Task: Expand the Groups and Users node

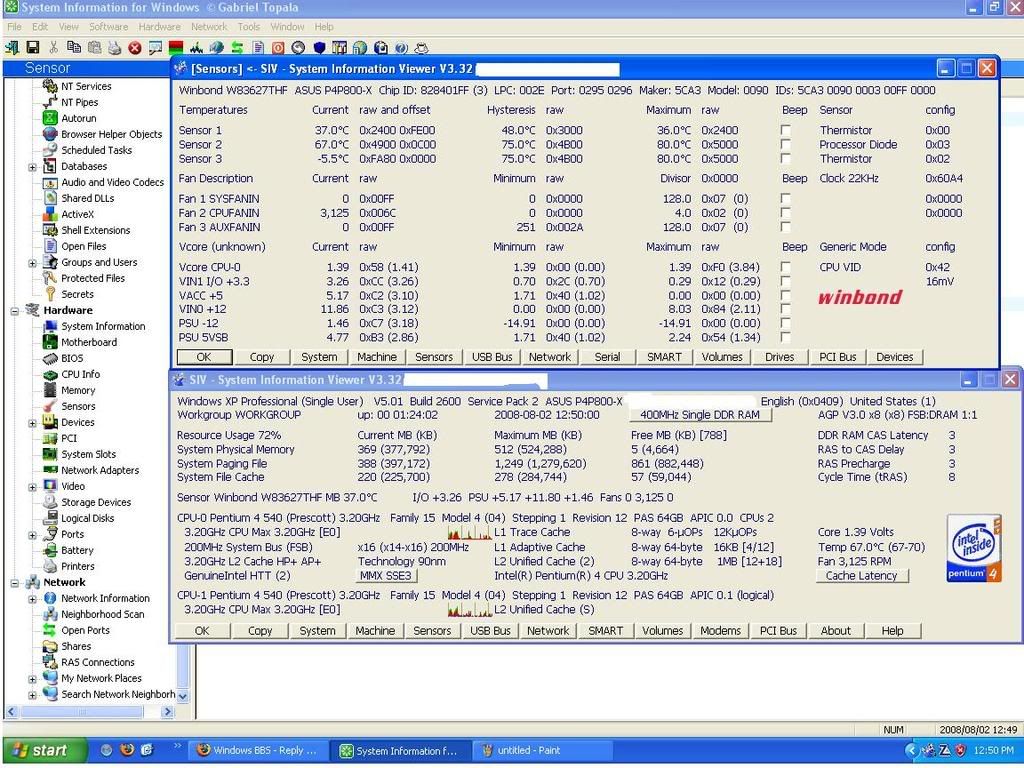Action: [x=32, y=263]
